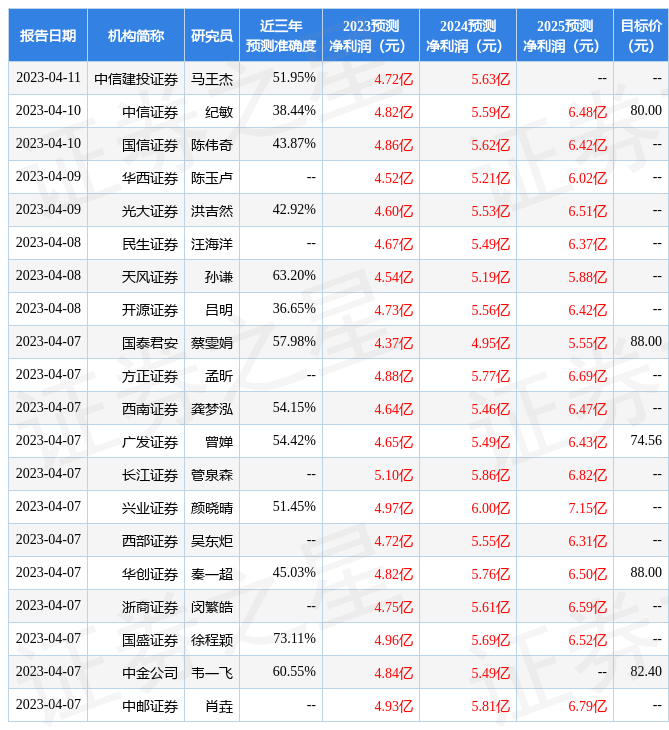Screen dimensions: 669x730
Task: Click the 6.00亿 2024 forecast
Action: 490,508
